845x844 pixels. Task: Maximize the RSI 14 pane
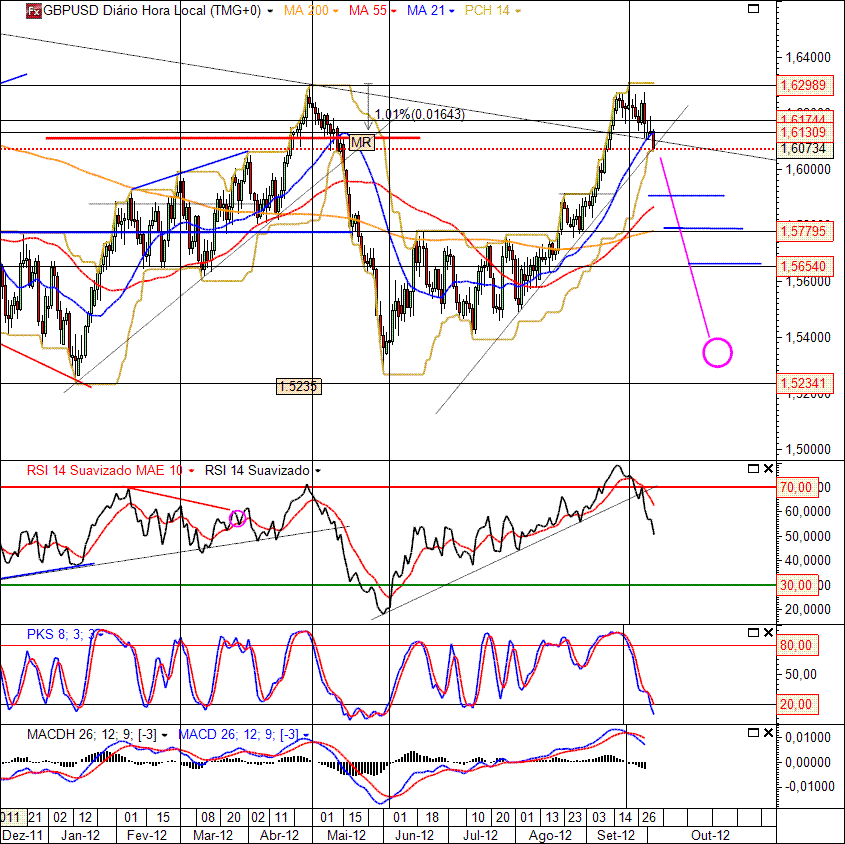[x=753, y=469]
